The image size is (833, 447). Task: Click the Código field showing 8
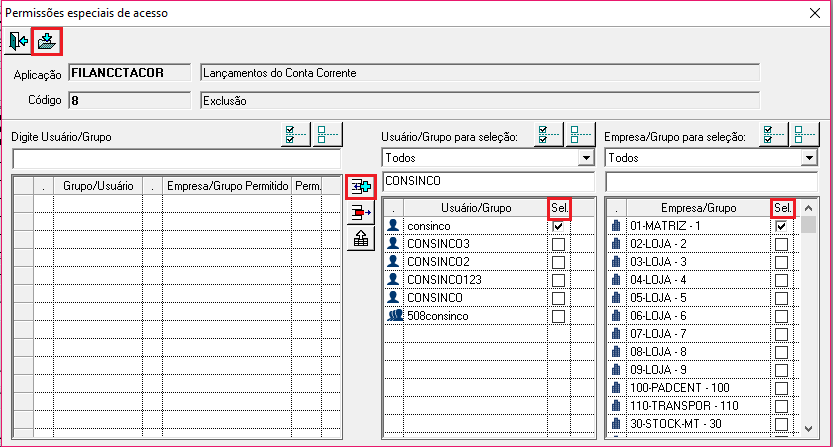point(130,100)
